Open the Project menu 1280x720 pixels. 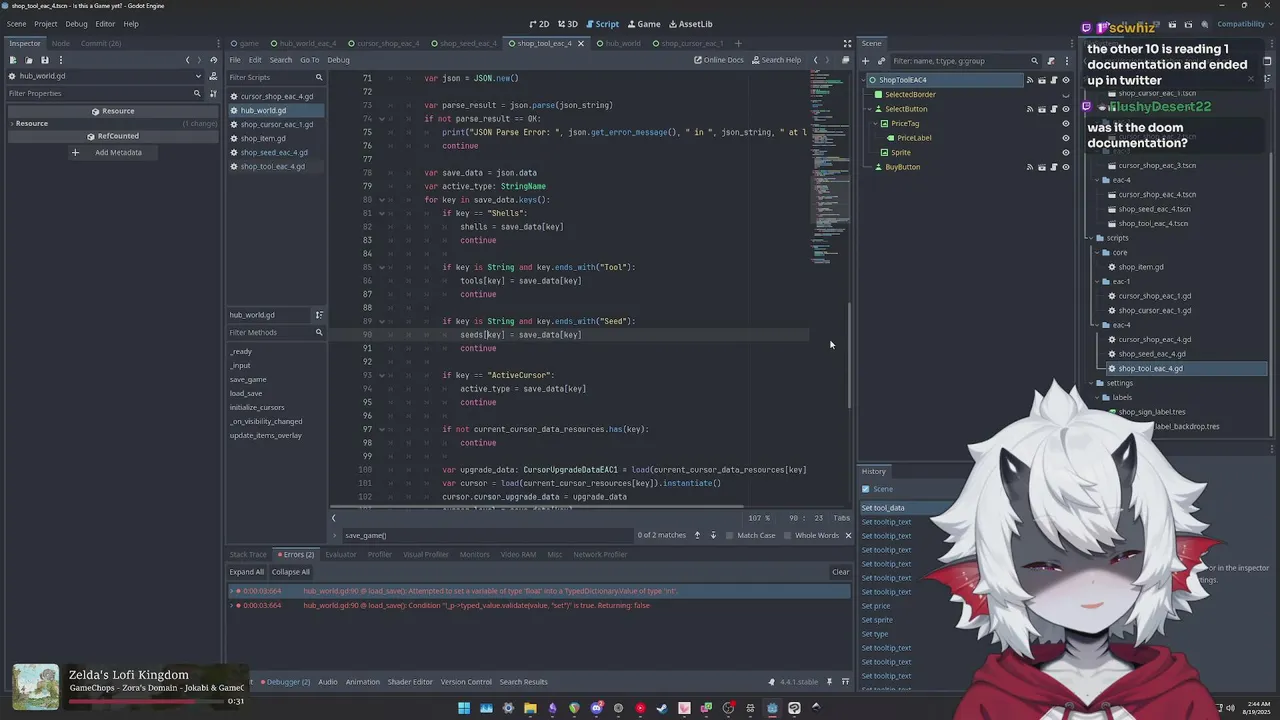(x=45, y=24)
